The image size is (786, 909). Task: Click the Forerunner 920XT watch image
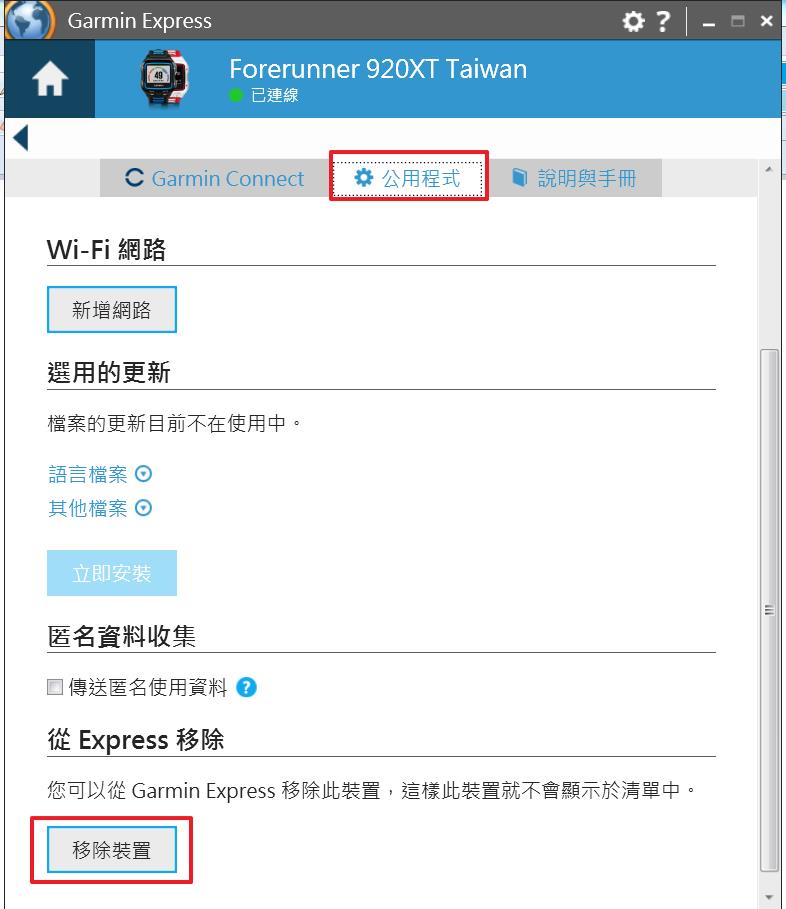[x=164, y=79]
